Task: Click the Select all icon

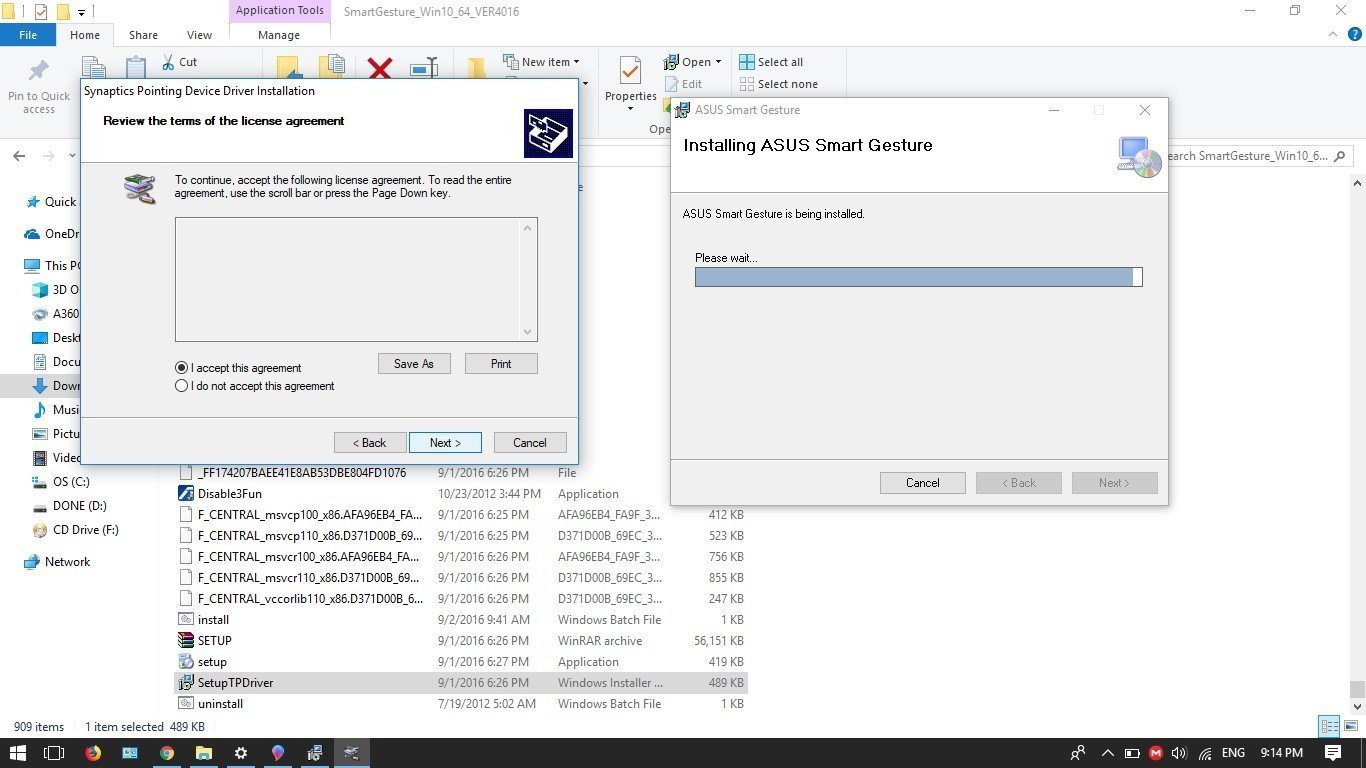Action: click(747, 62)
